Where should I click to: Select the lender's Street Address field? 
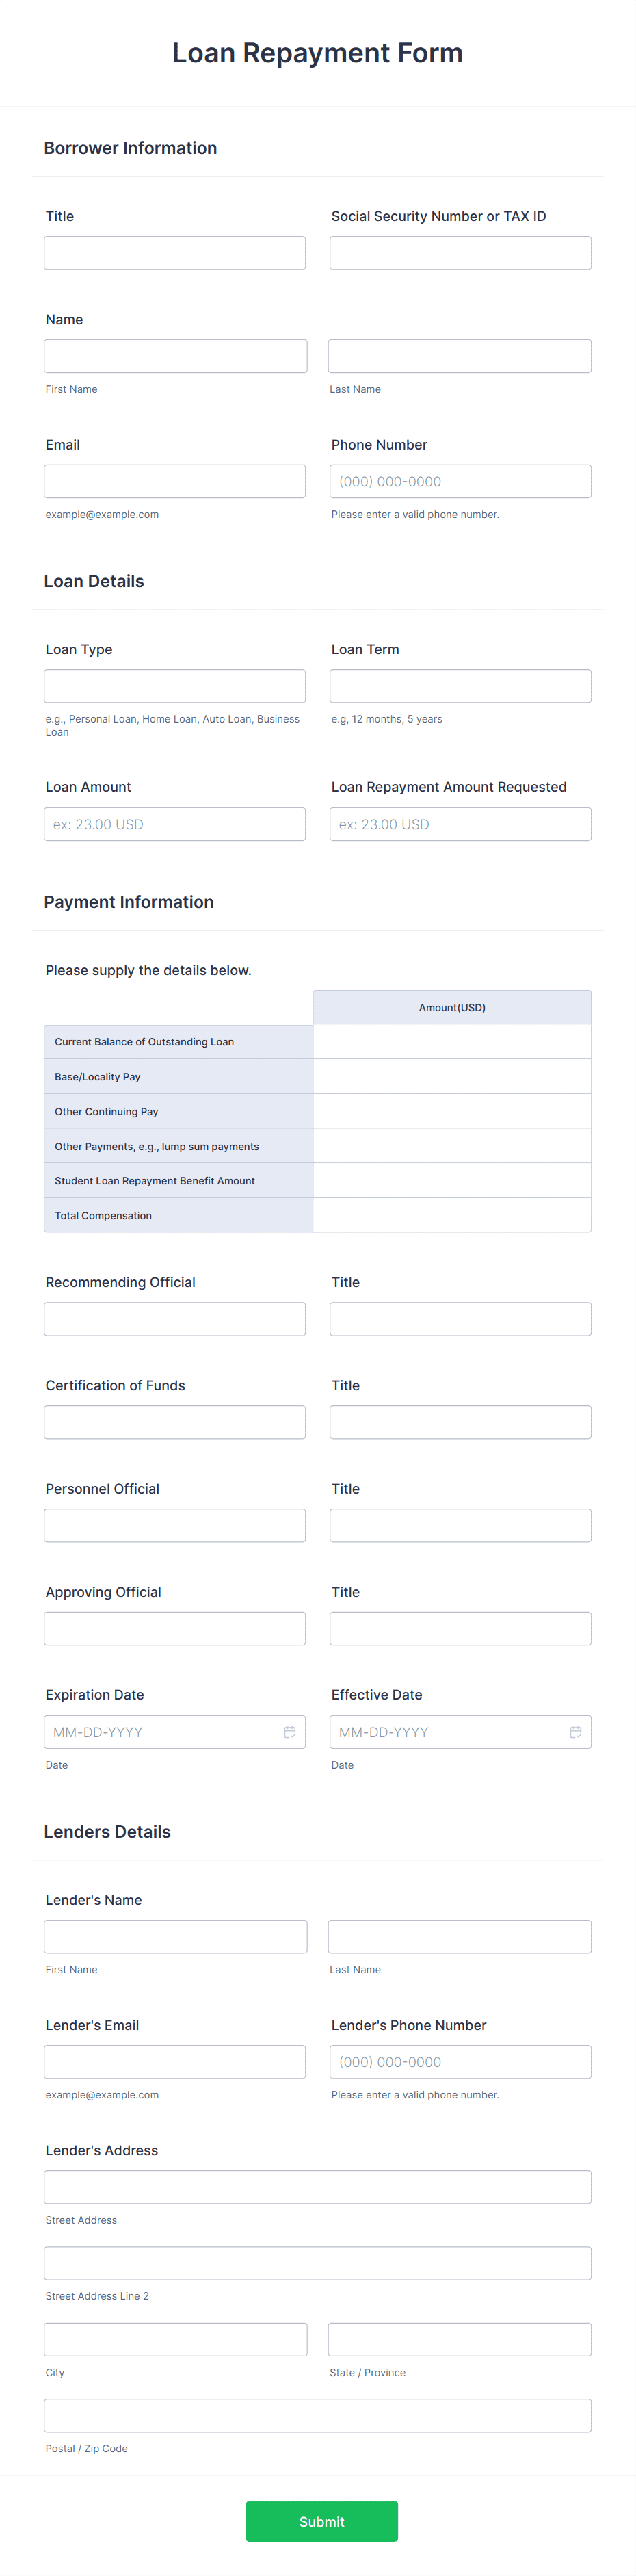317,2186
